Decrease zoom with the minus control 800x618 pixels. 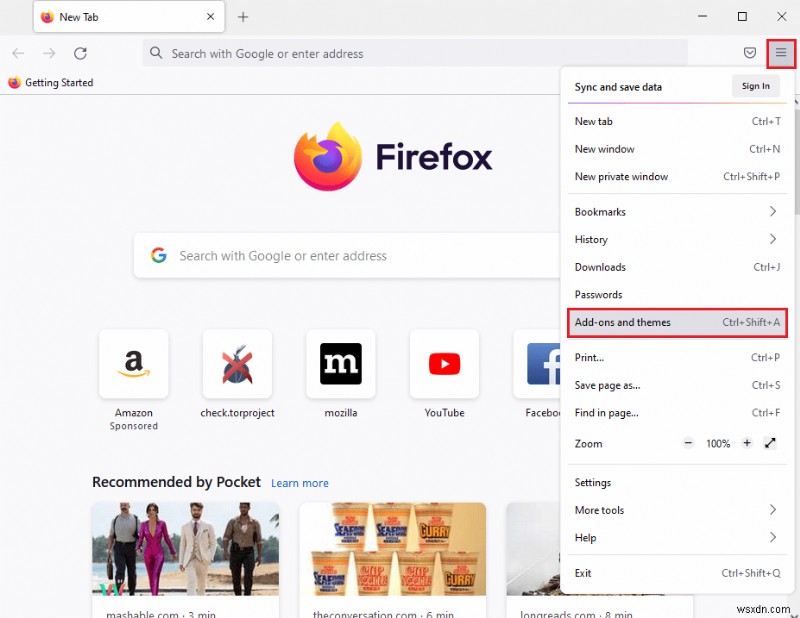pos(689,444)
